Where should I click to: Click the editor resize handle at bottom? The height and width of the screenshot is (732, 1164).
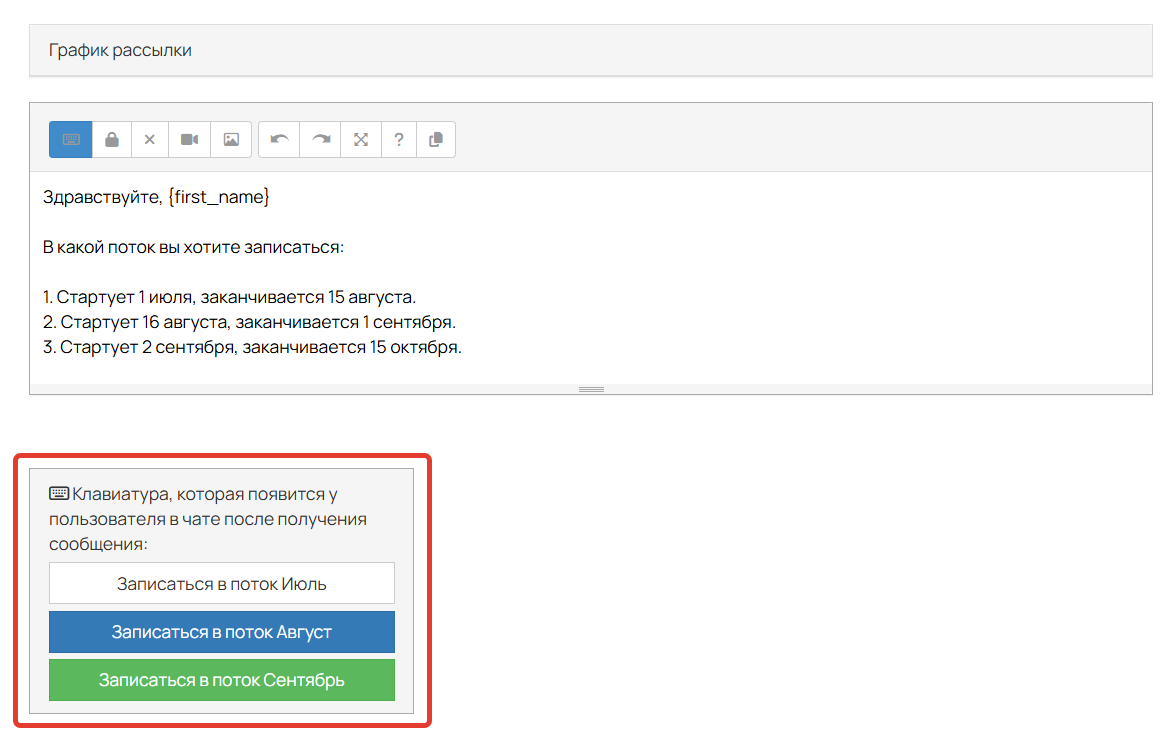(x=591, y=389)
